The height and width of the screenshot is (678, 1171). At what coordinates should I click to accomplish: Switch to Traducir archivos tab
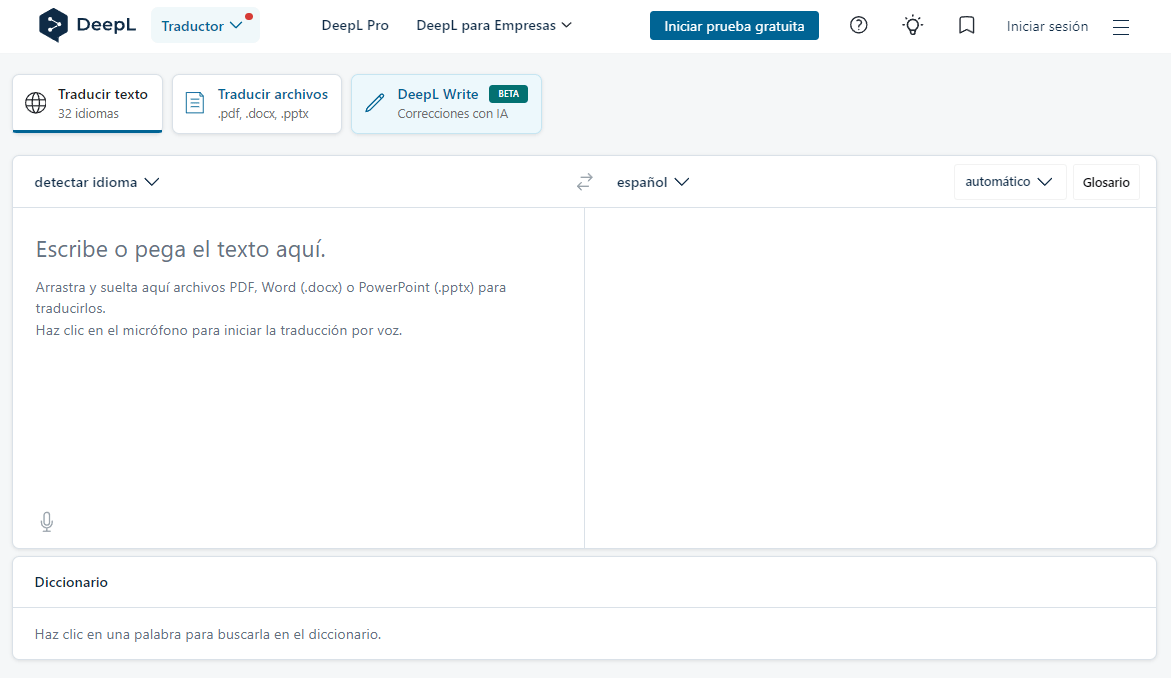tap(257, 104)
